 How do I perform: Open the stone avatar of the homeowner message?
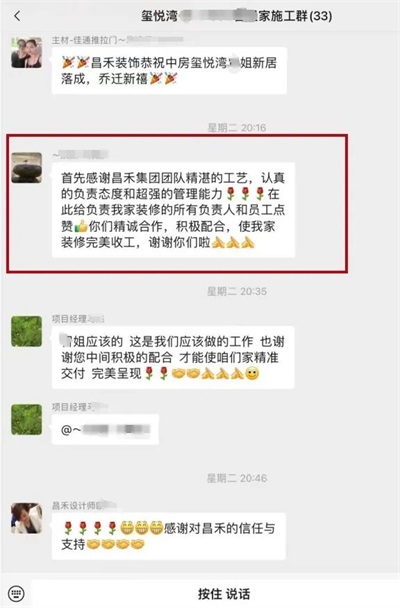26,168
